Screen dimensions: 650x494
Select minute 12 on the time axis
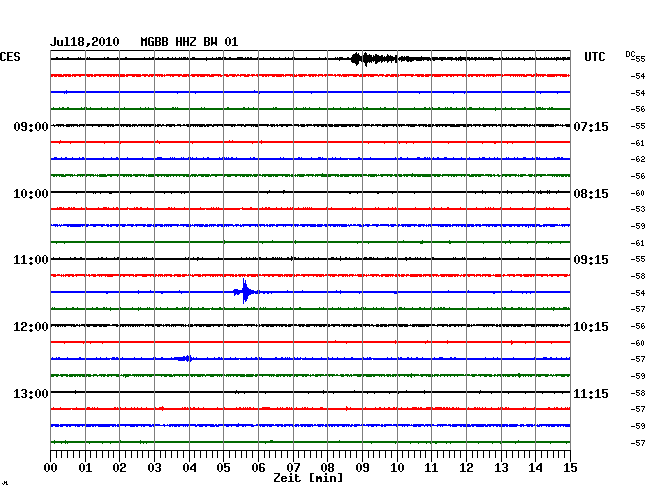(466, 467)
